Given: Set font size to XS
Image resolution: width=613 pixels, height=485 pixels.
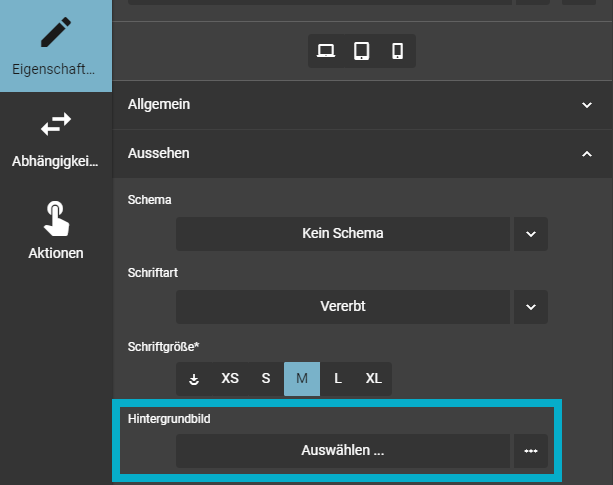Looking at the screenshot, I should coord(230,379).
